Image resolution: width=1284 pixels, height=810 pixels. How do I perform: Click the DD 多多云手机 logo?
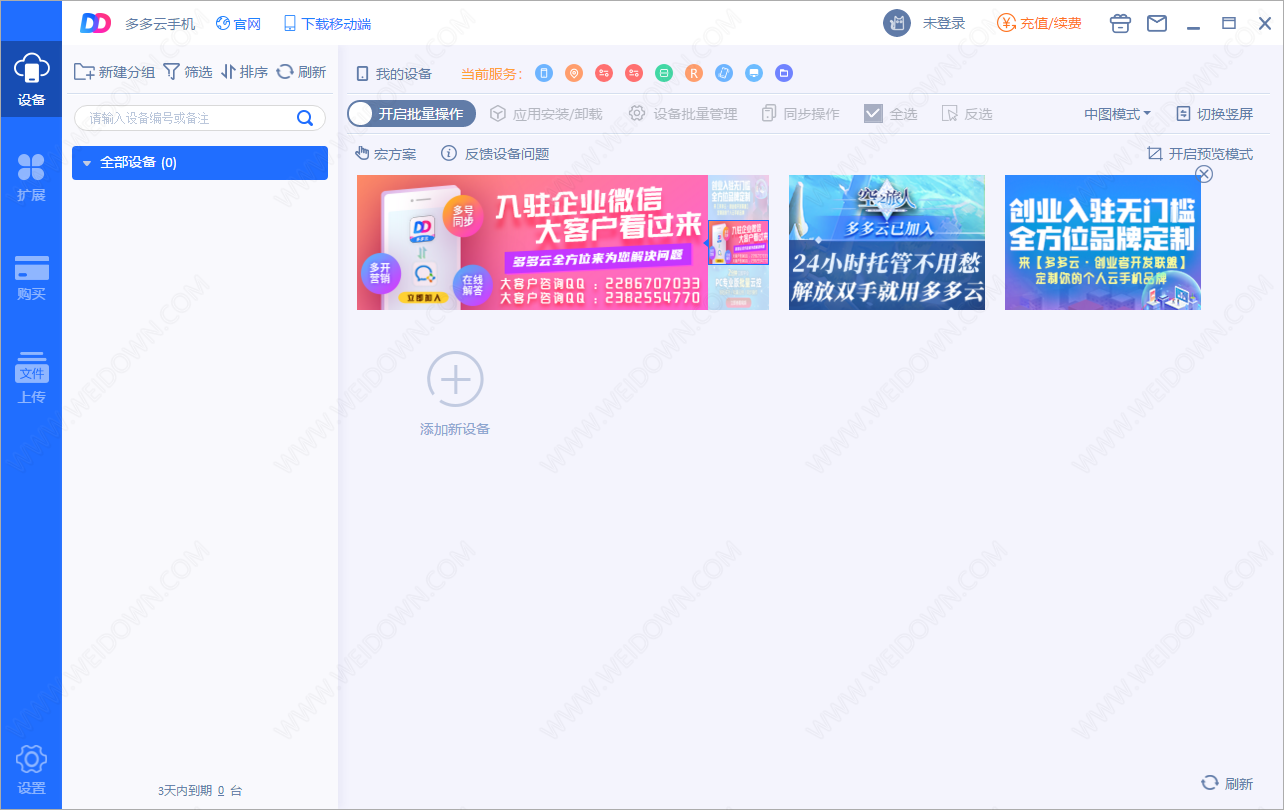[x=95, y=23]
